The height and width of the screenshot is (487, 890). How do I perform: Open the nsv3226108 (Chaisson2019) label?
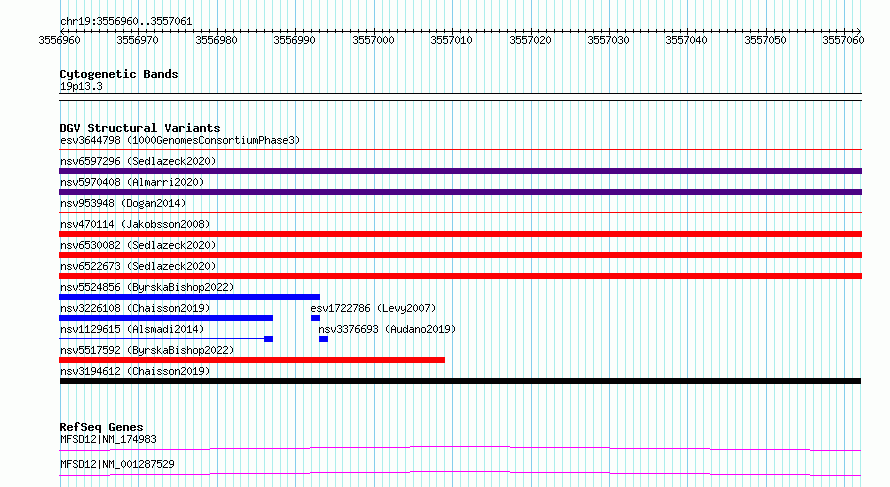coord(135,308)
